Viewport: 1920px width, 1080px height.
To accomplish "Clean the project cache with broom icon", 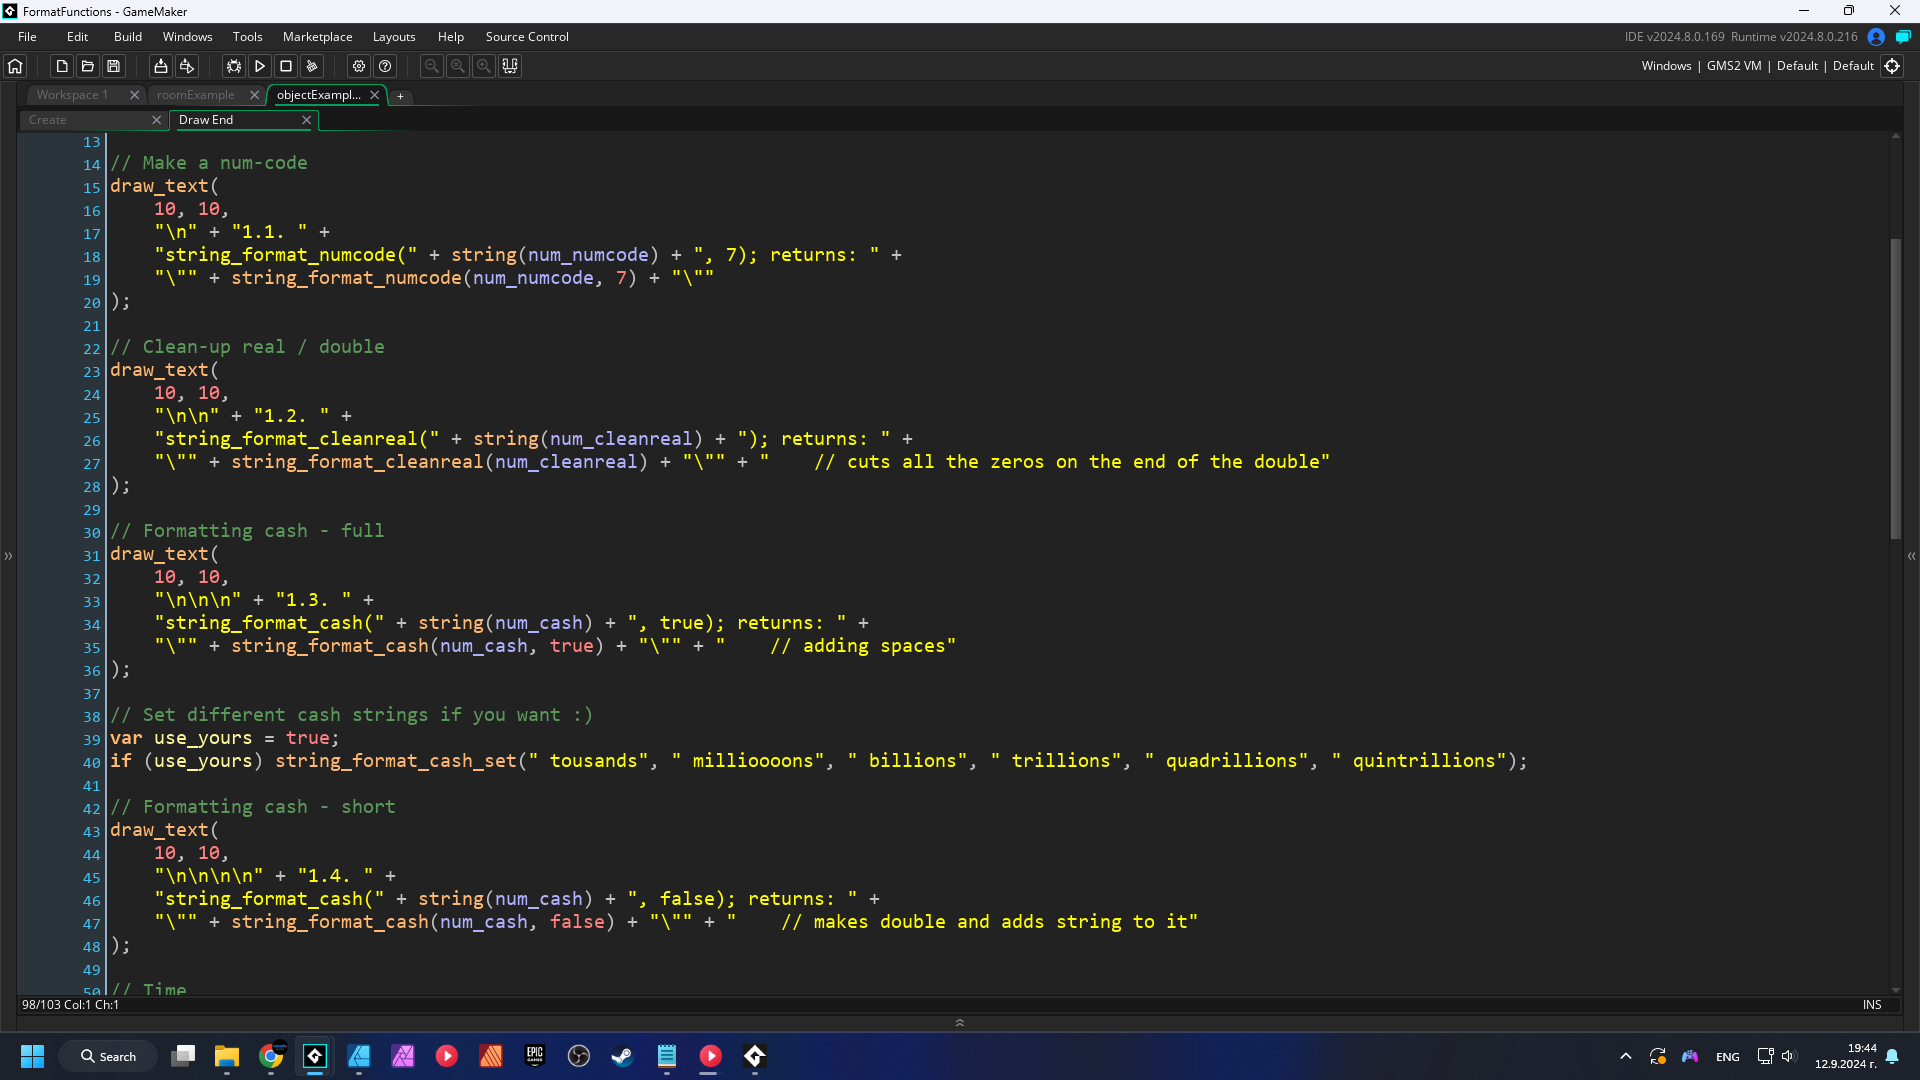I will tap(312, 66).
